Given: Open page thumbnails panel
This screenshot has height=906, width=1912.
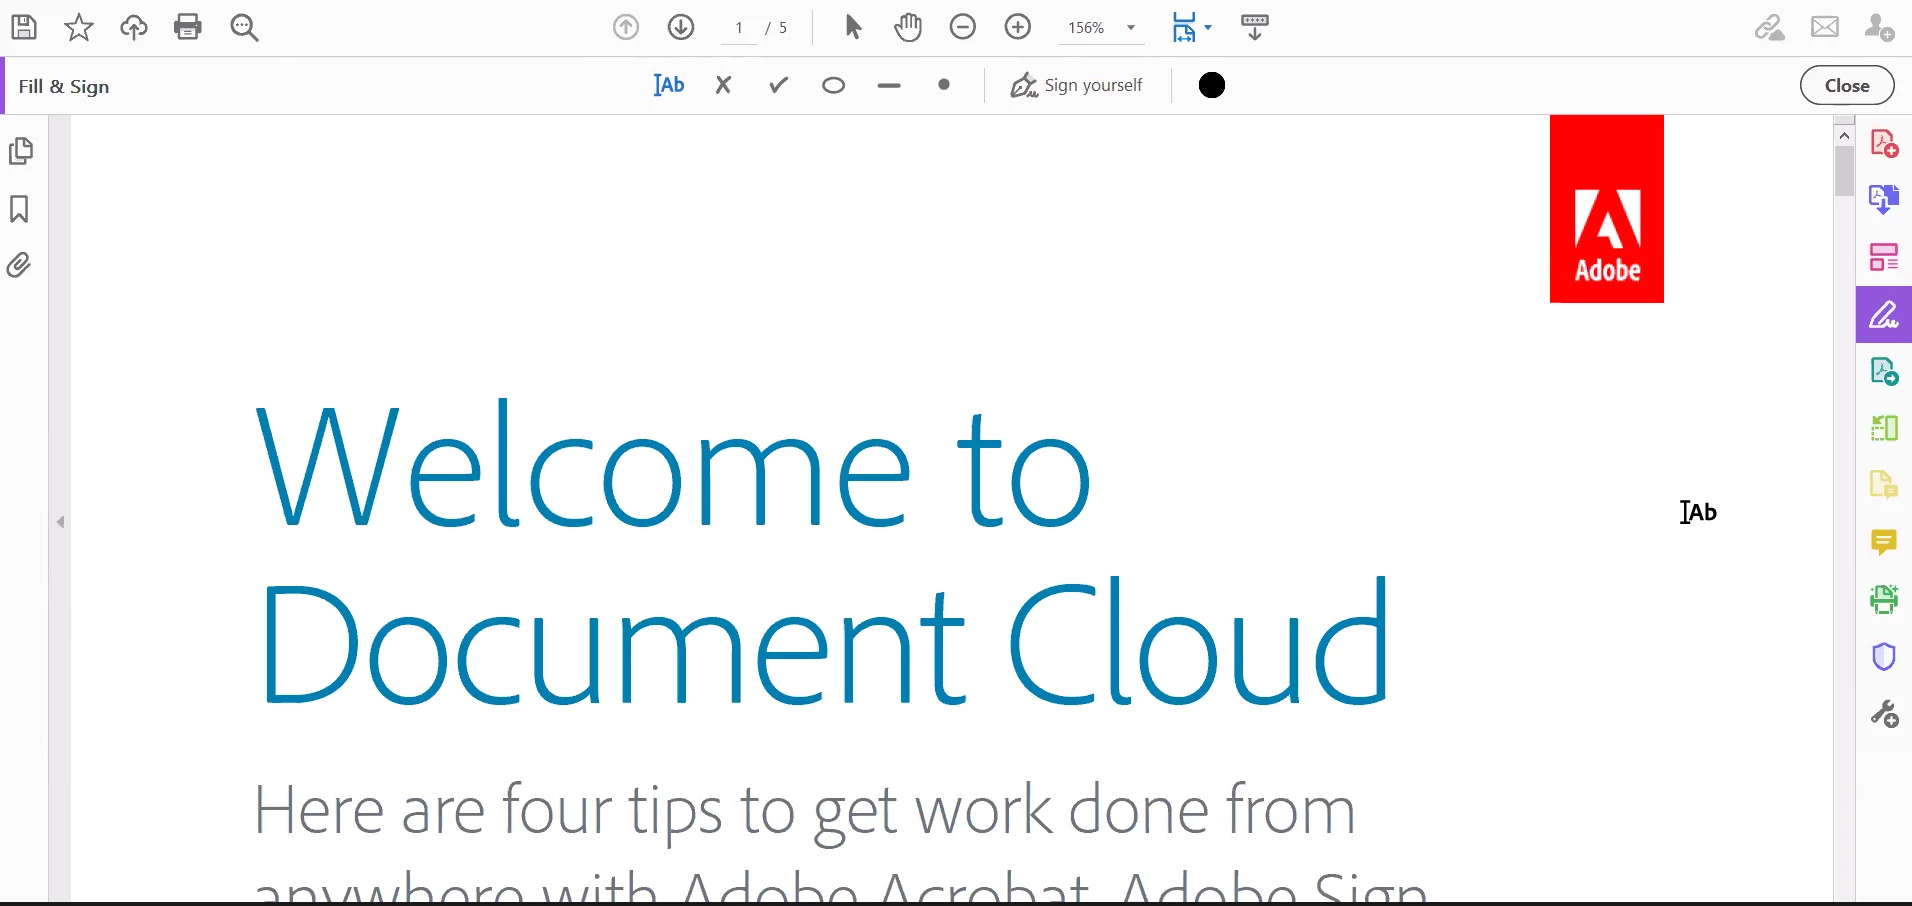Looking at the screenshot, I should point(21,151).
